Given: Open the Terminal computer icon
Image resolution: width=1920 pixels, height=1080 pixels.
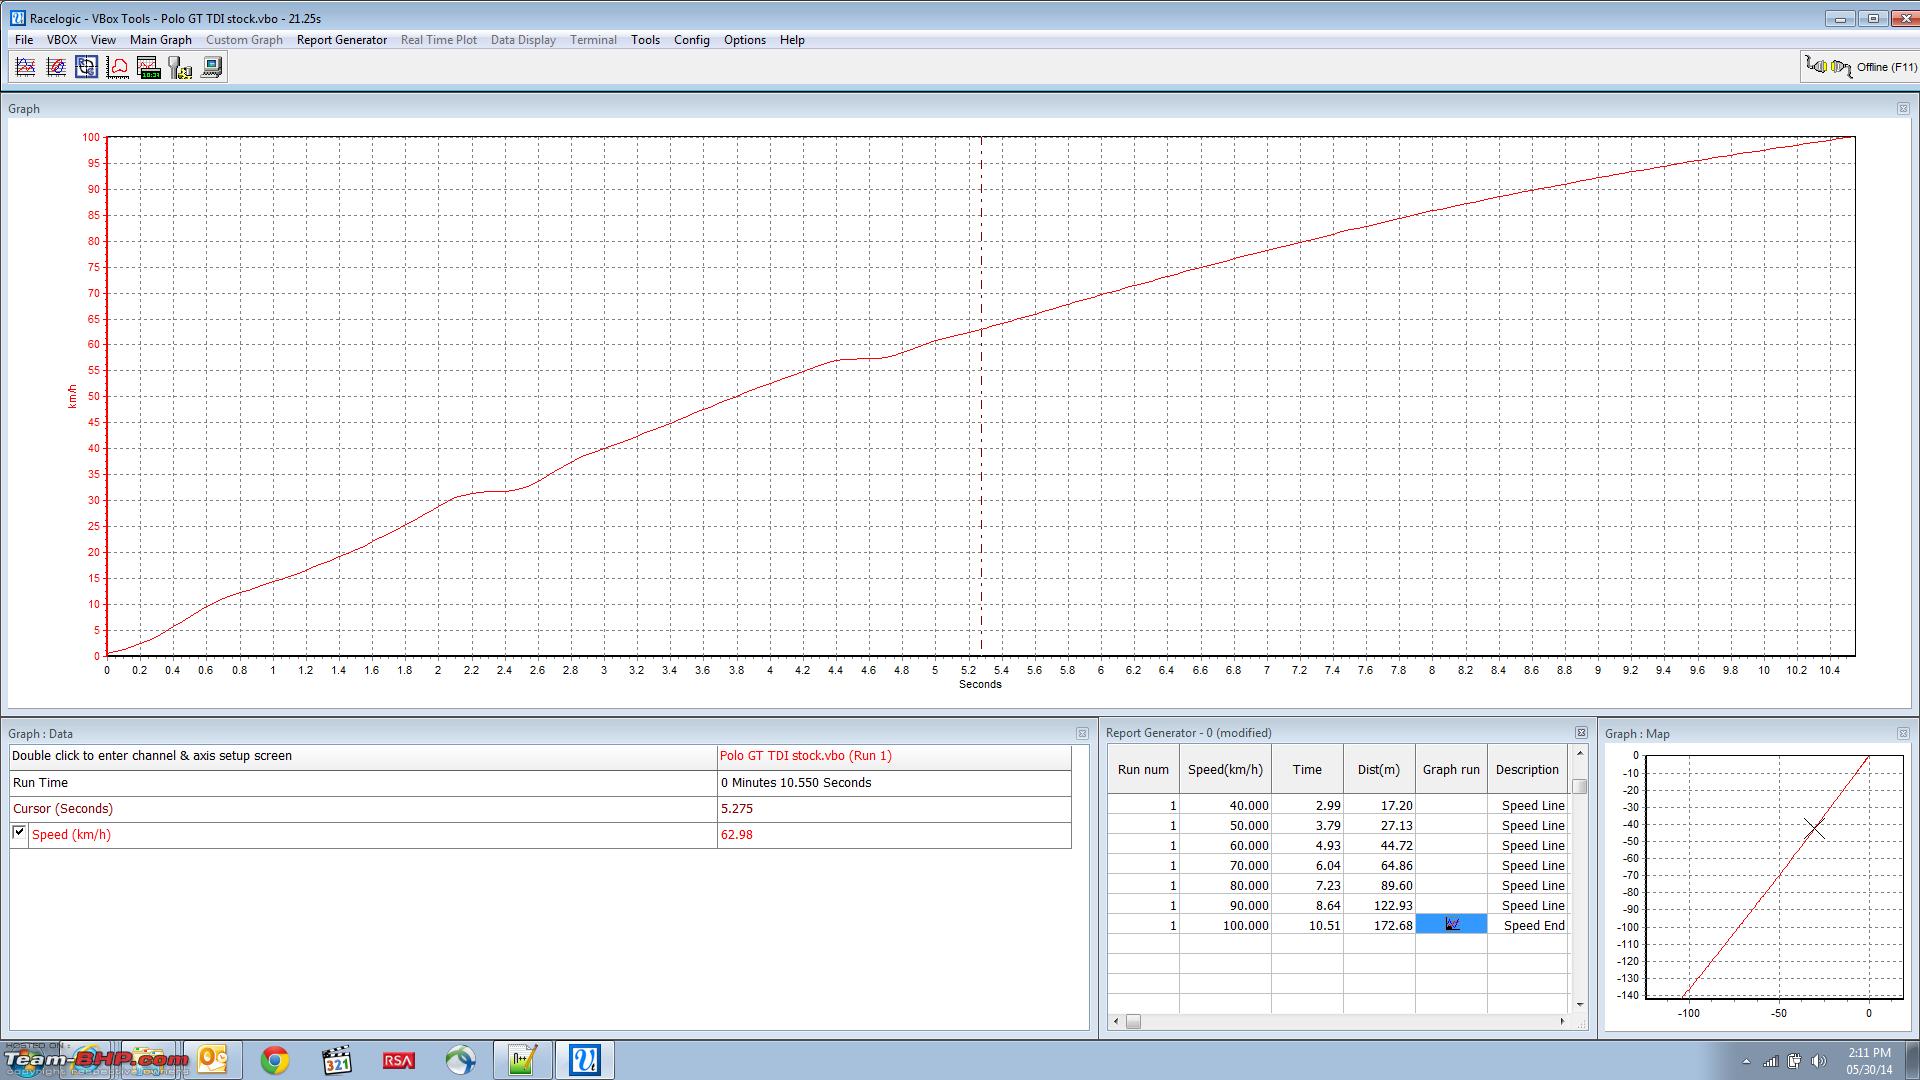Looking at the screenshot, I should [211, 67].
